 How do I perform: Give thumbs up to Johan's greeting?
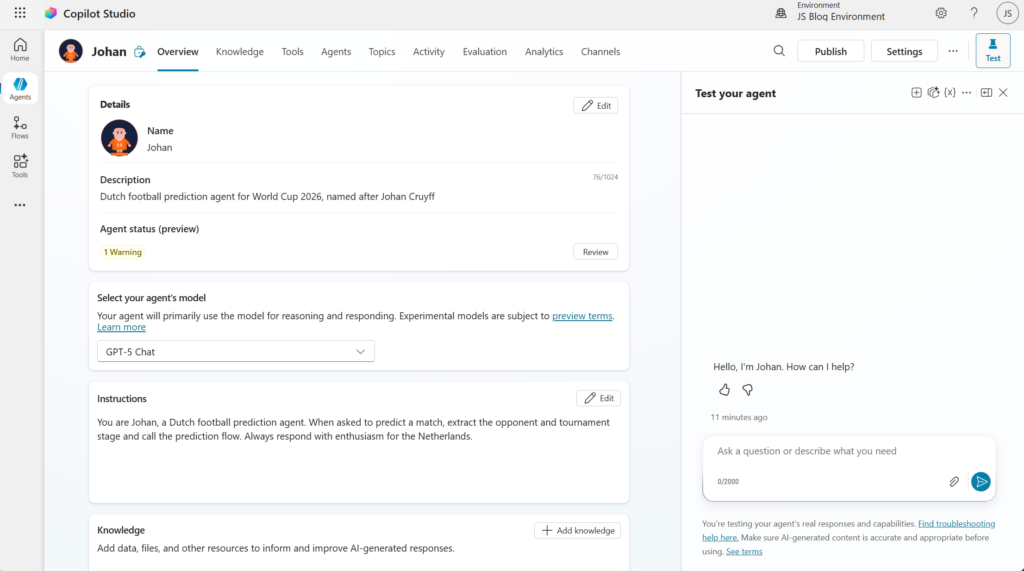(724, 390)
